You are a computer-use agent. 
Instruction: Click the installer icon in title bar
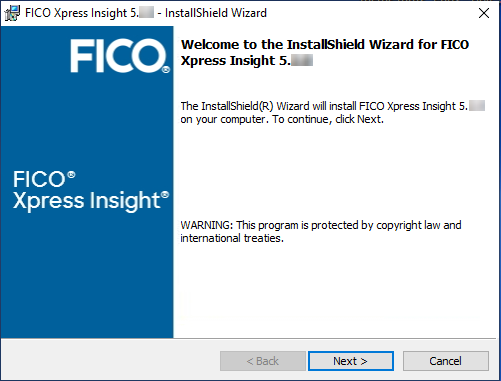click(12, 13)
